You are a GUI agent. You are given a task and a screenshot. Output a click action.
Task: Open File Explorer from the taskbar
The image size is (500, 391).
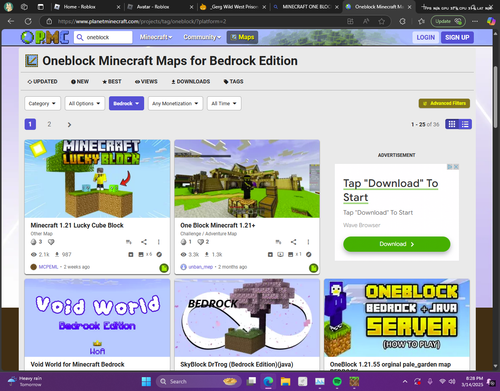click(x=285, y=381)
